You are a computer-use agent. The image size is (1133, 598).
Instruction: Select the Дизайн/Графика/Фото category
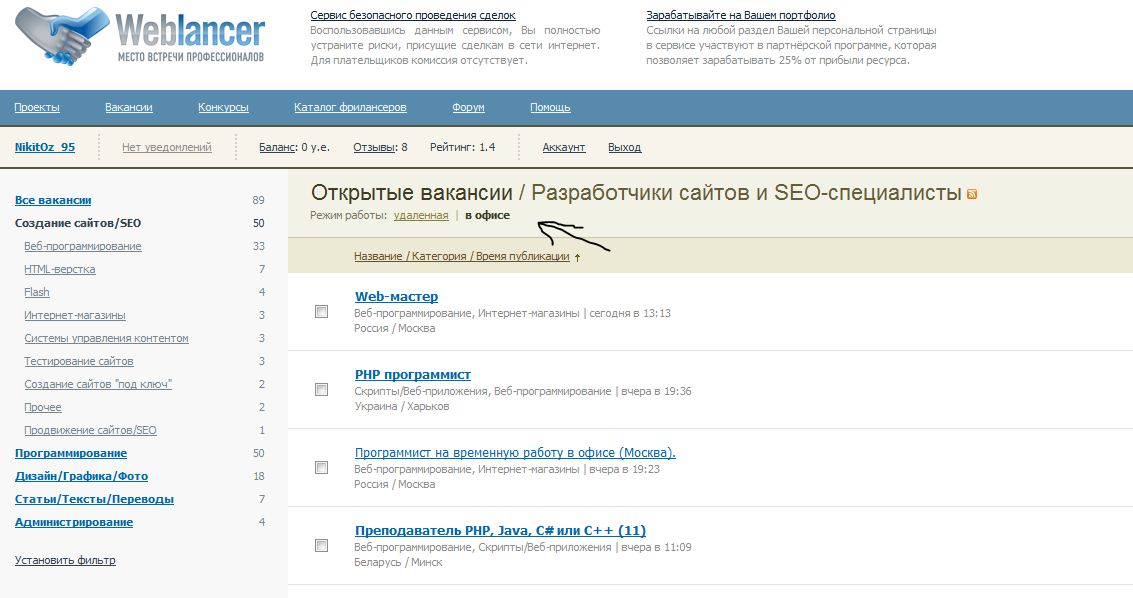tap(81, 476)
